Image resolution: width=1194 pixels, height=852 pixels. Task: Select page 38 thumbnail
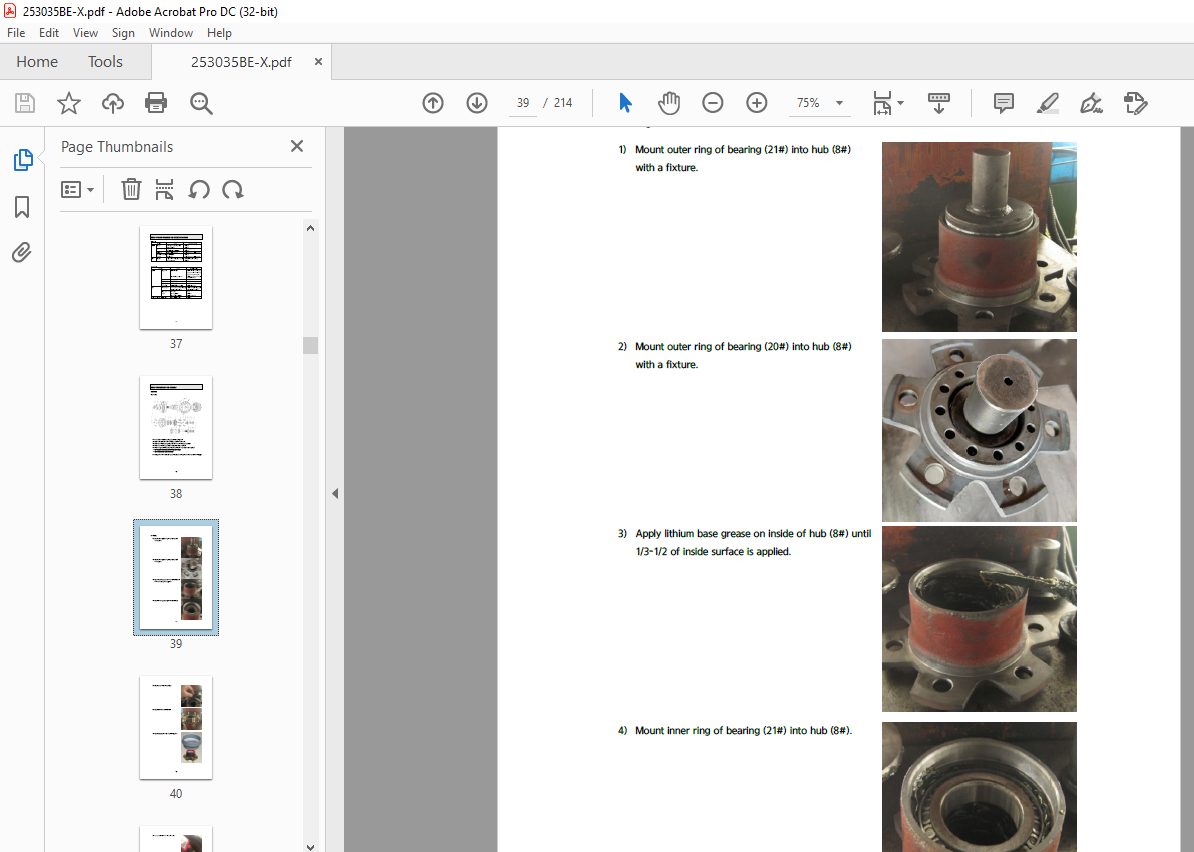point(176,428)
